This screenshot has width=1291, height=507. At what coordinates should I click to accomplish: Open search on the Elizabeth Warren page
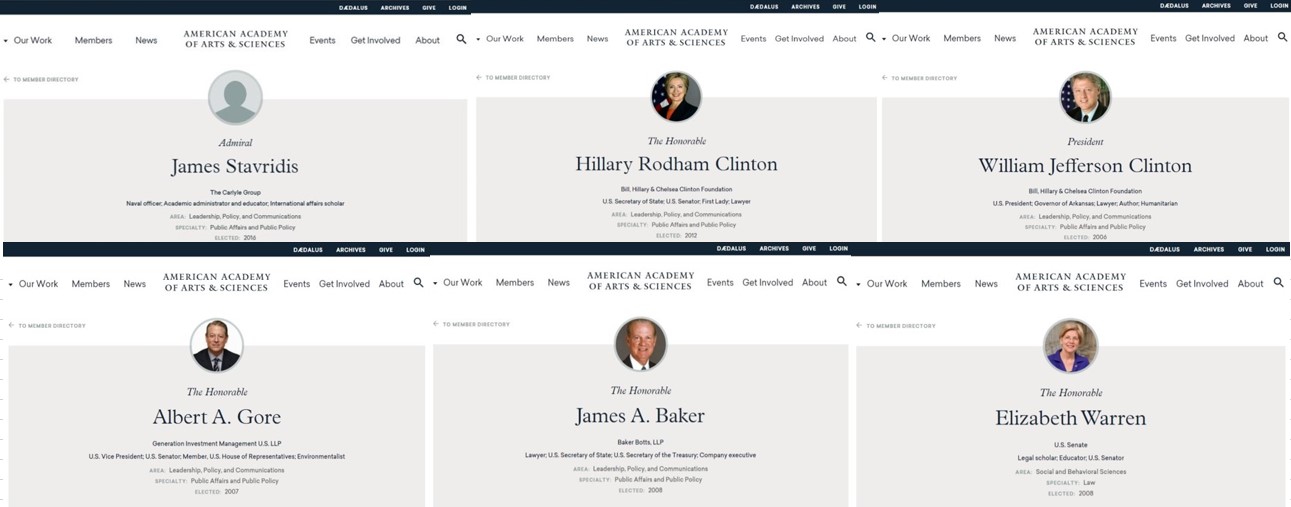pos(1278,283)
